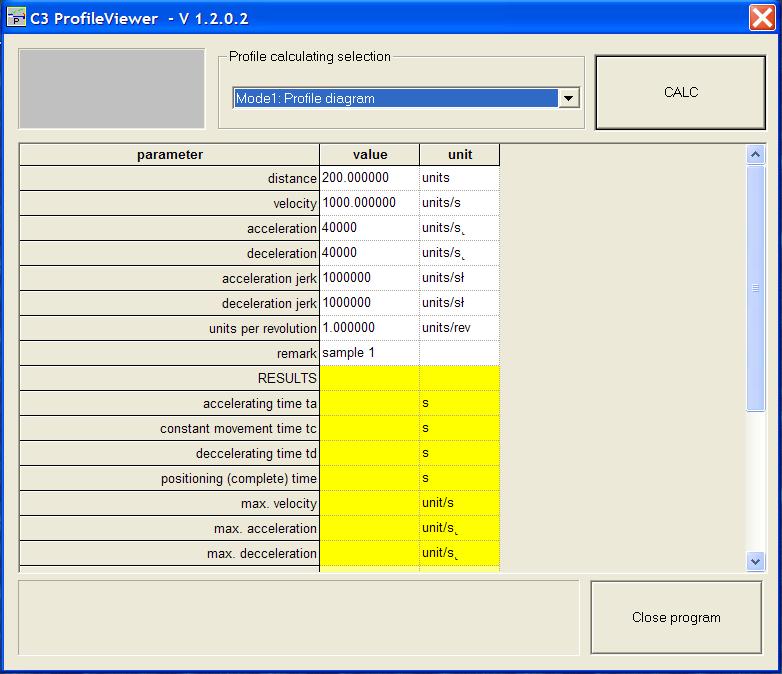Click the acceleration row label
This screenshot has height=674, width=782.
point(170,228)
